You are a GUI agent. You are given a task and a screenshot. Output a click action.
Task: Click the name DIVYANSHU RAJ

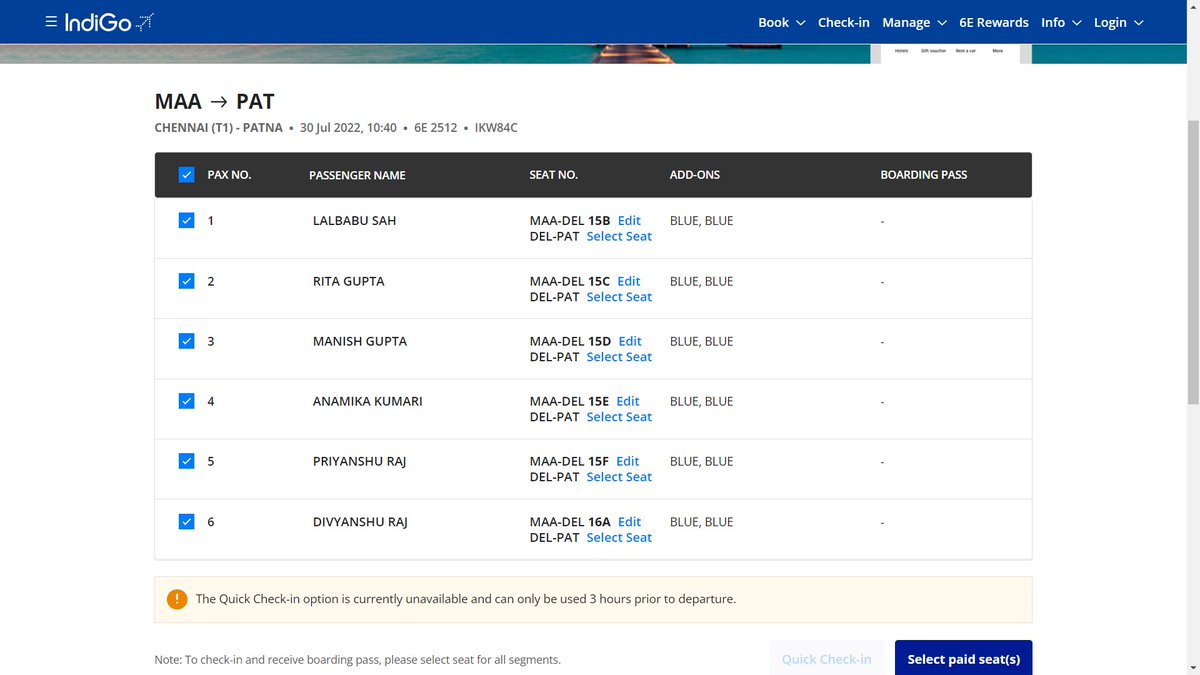(x=360, y=522)
